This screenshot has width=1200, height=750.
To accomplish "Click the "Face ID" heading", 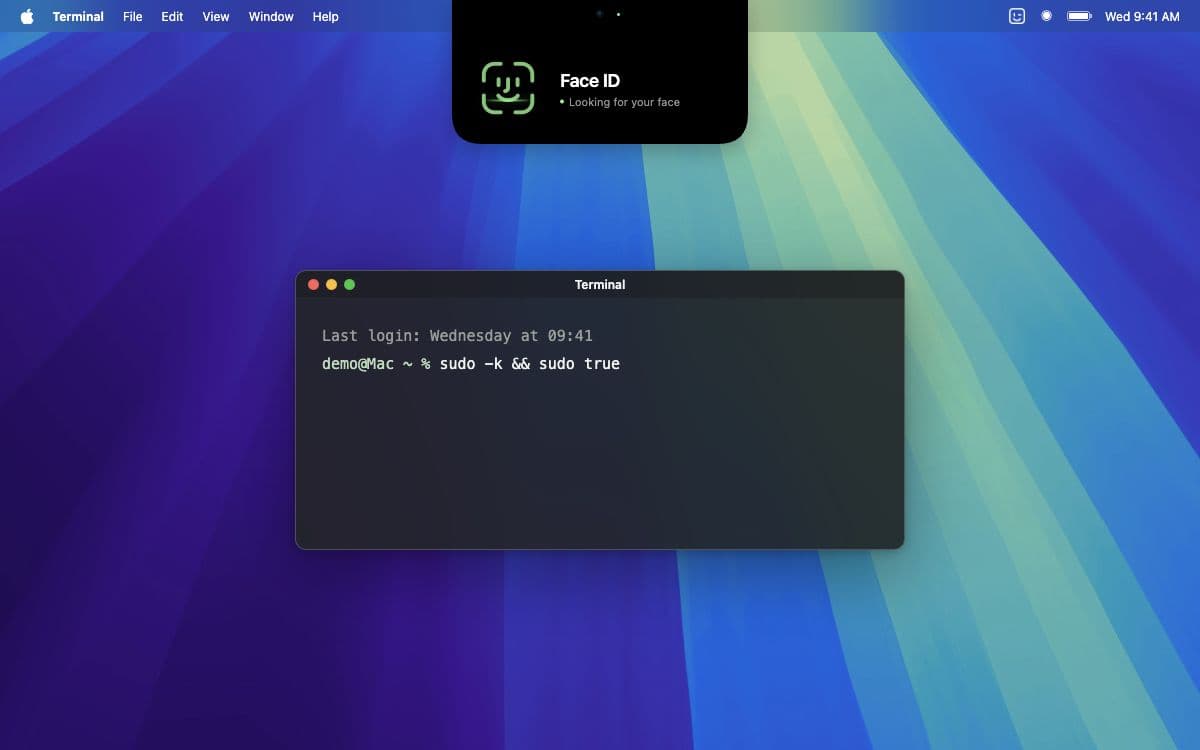I will click(590, 81).
